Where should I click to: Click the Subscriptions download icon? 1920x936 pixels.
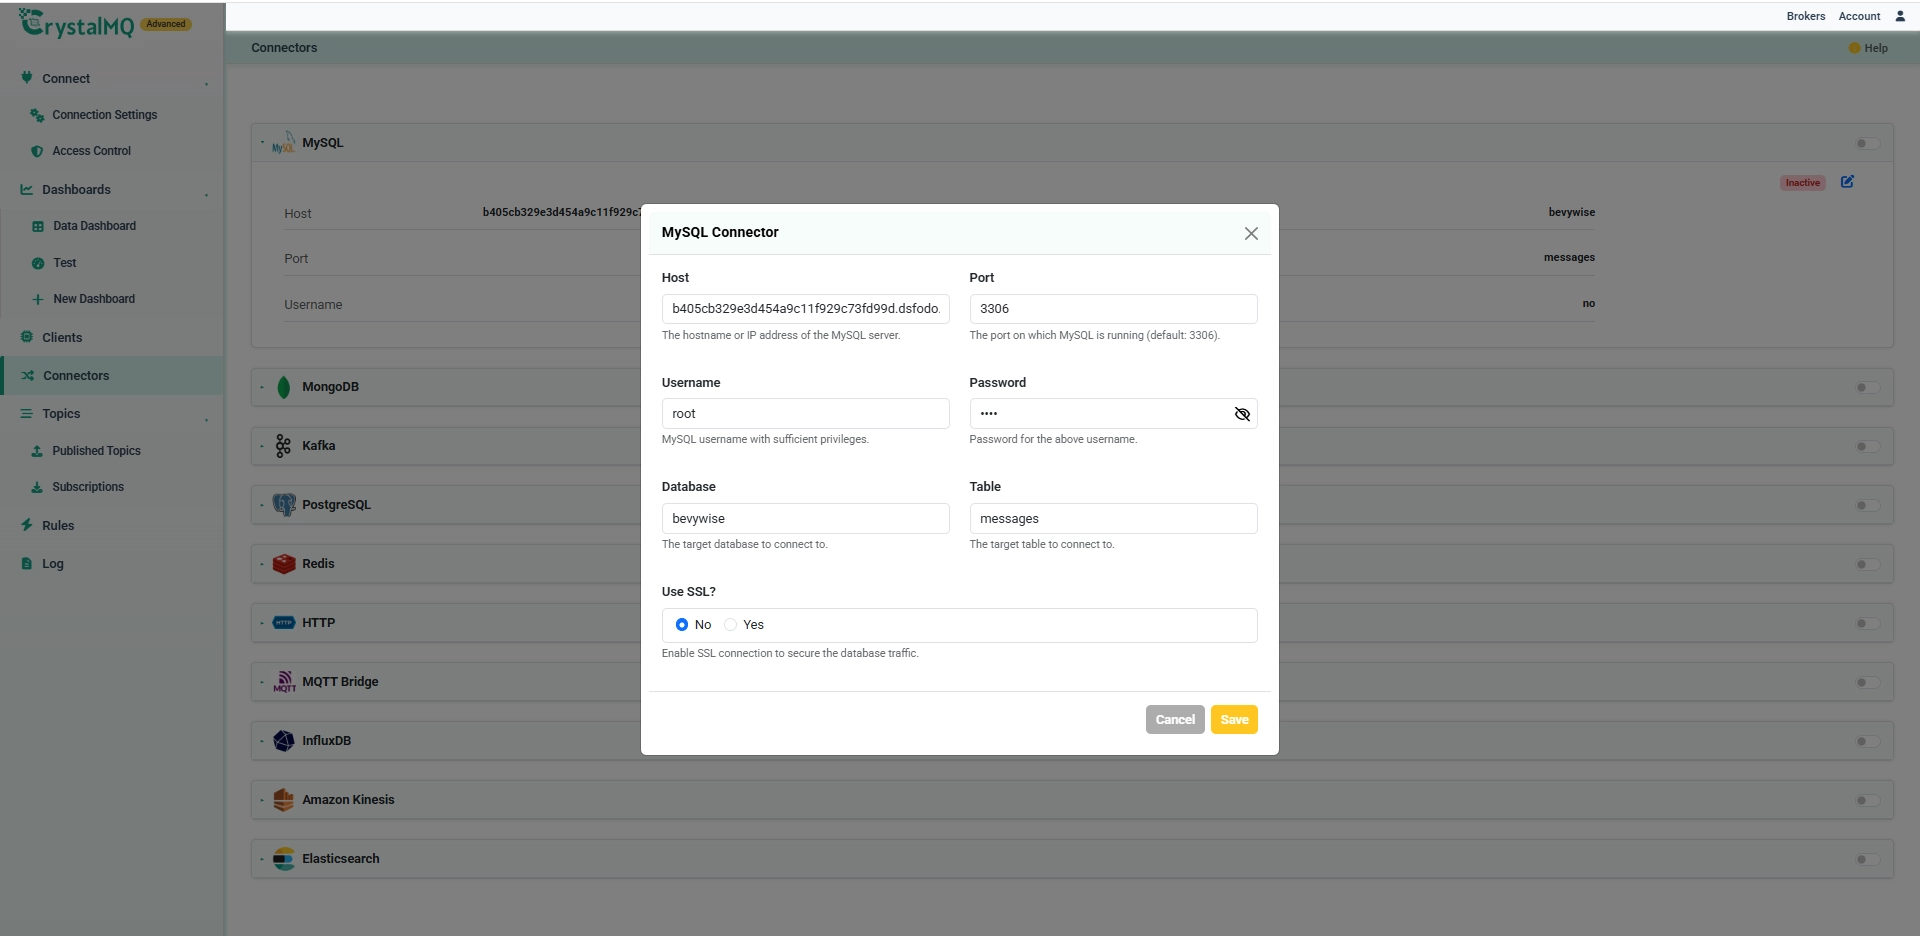coord(37,487)
